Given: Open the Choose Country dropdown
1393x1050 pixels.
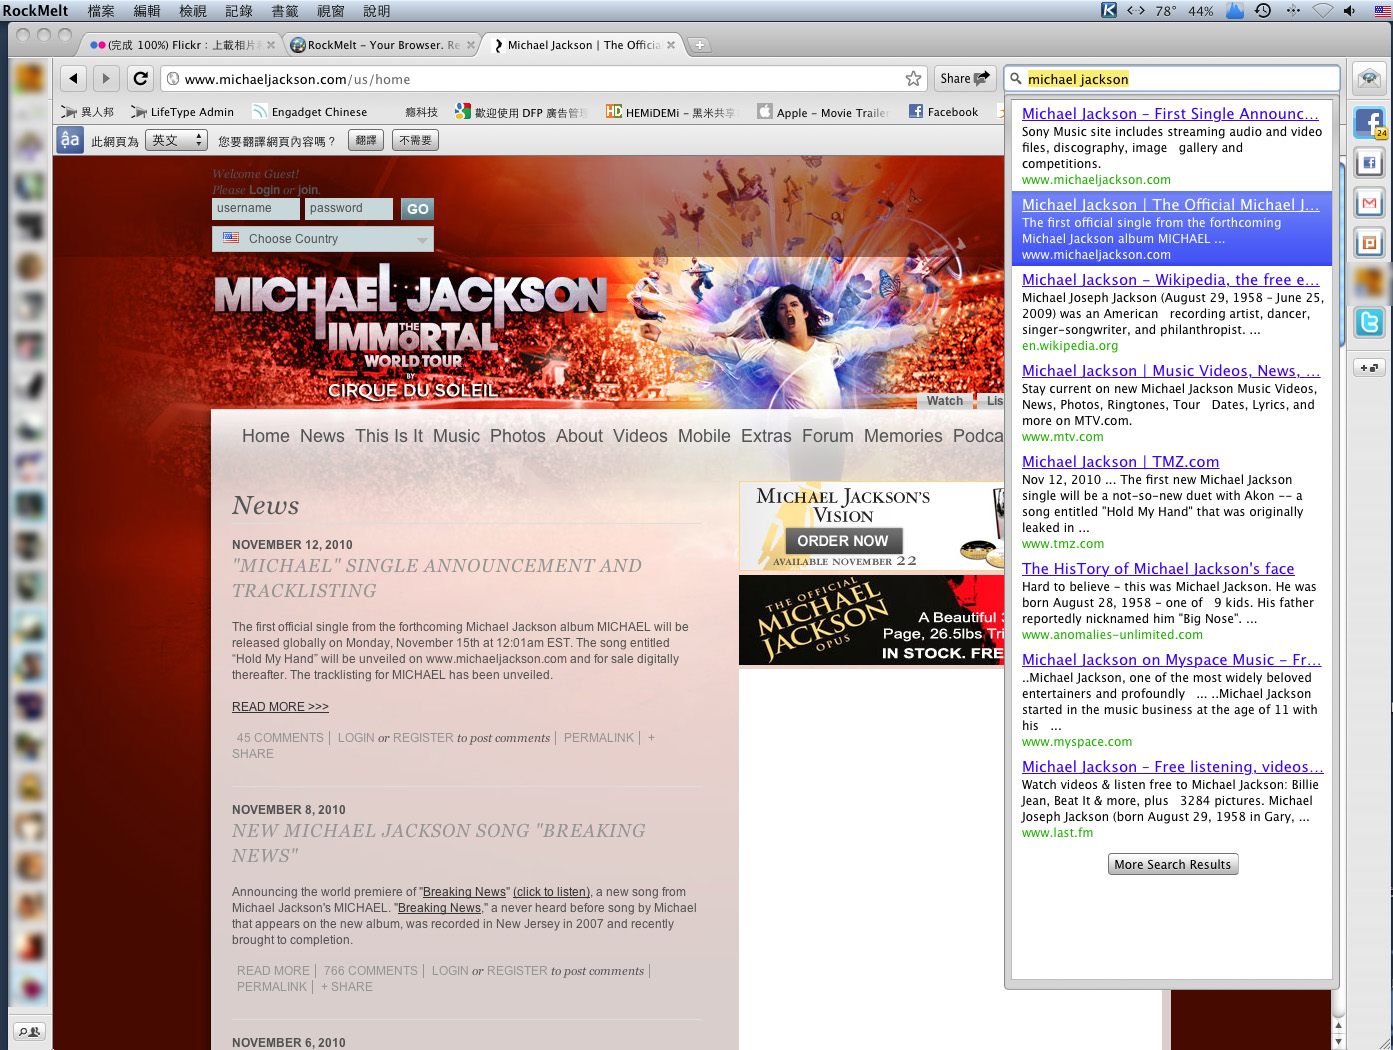Looking at the screenshot, I should pos(322,239).
